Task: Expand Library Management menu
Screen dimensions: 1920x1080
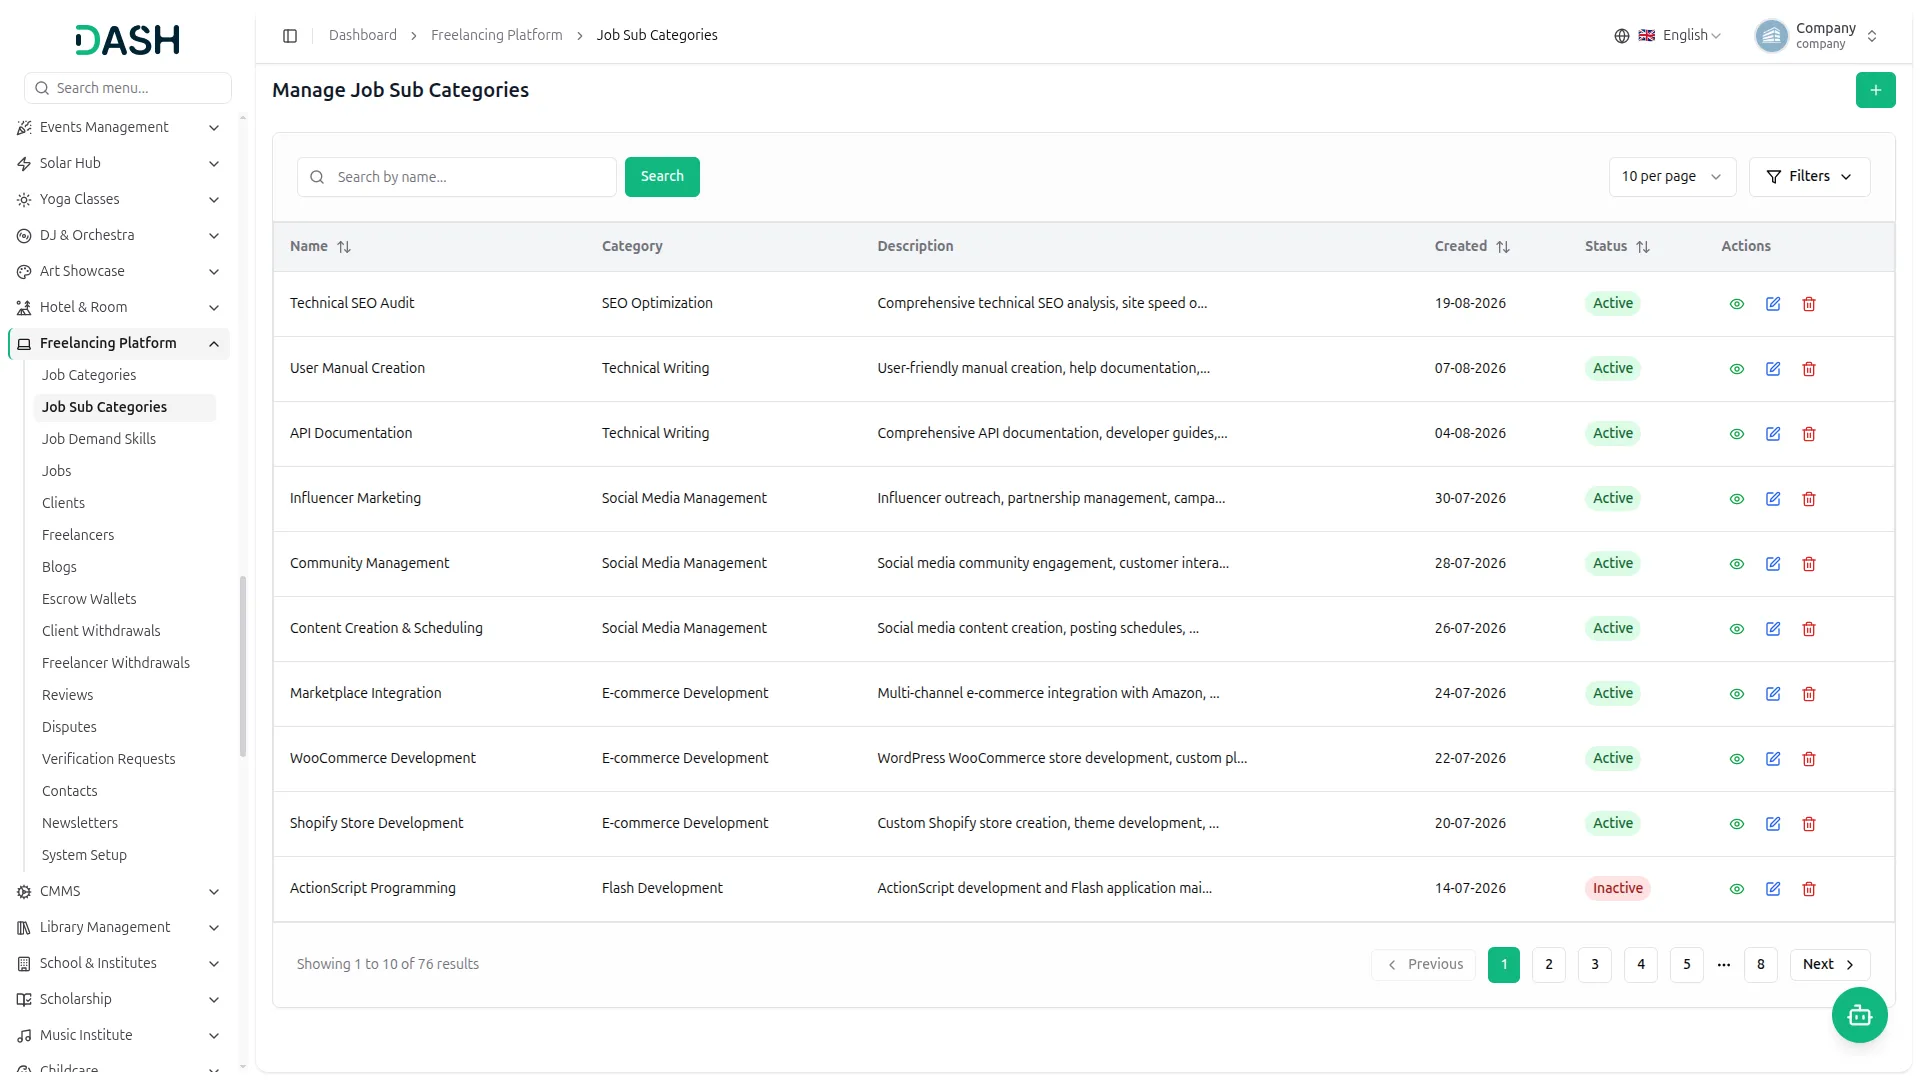Action: [x=118, y=928]
